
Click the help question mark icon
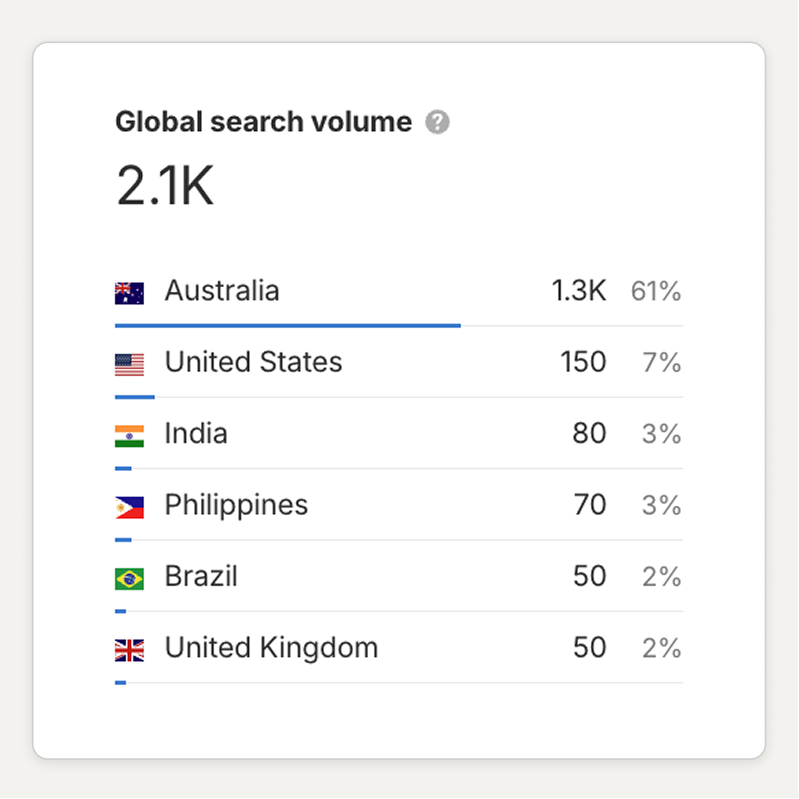[x=437, y=123]
